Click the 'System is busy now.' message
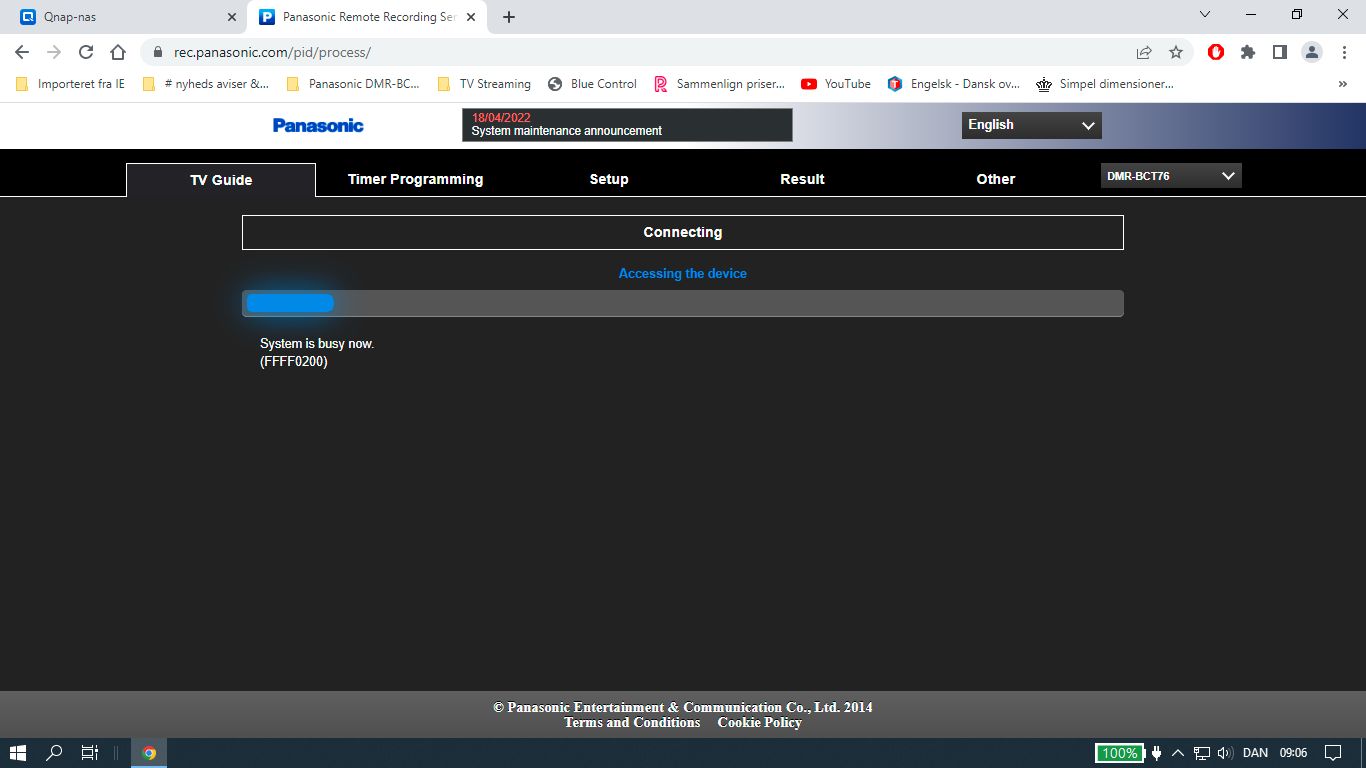The image size is (1366, 768). (317, 343)
